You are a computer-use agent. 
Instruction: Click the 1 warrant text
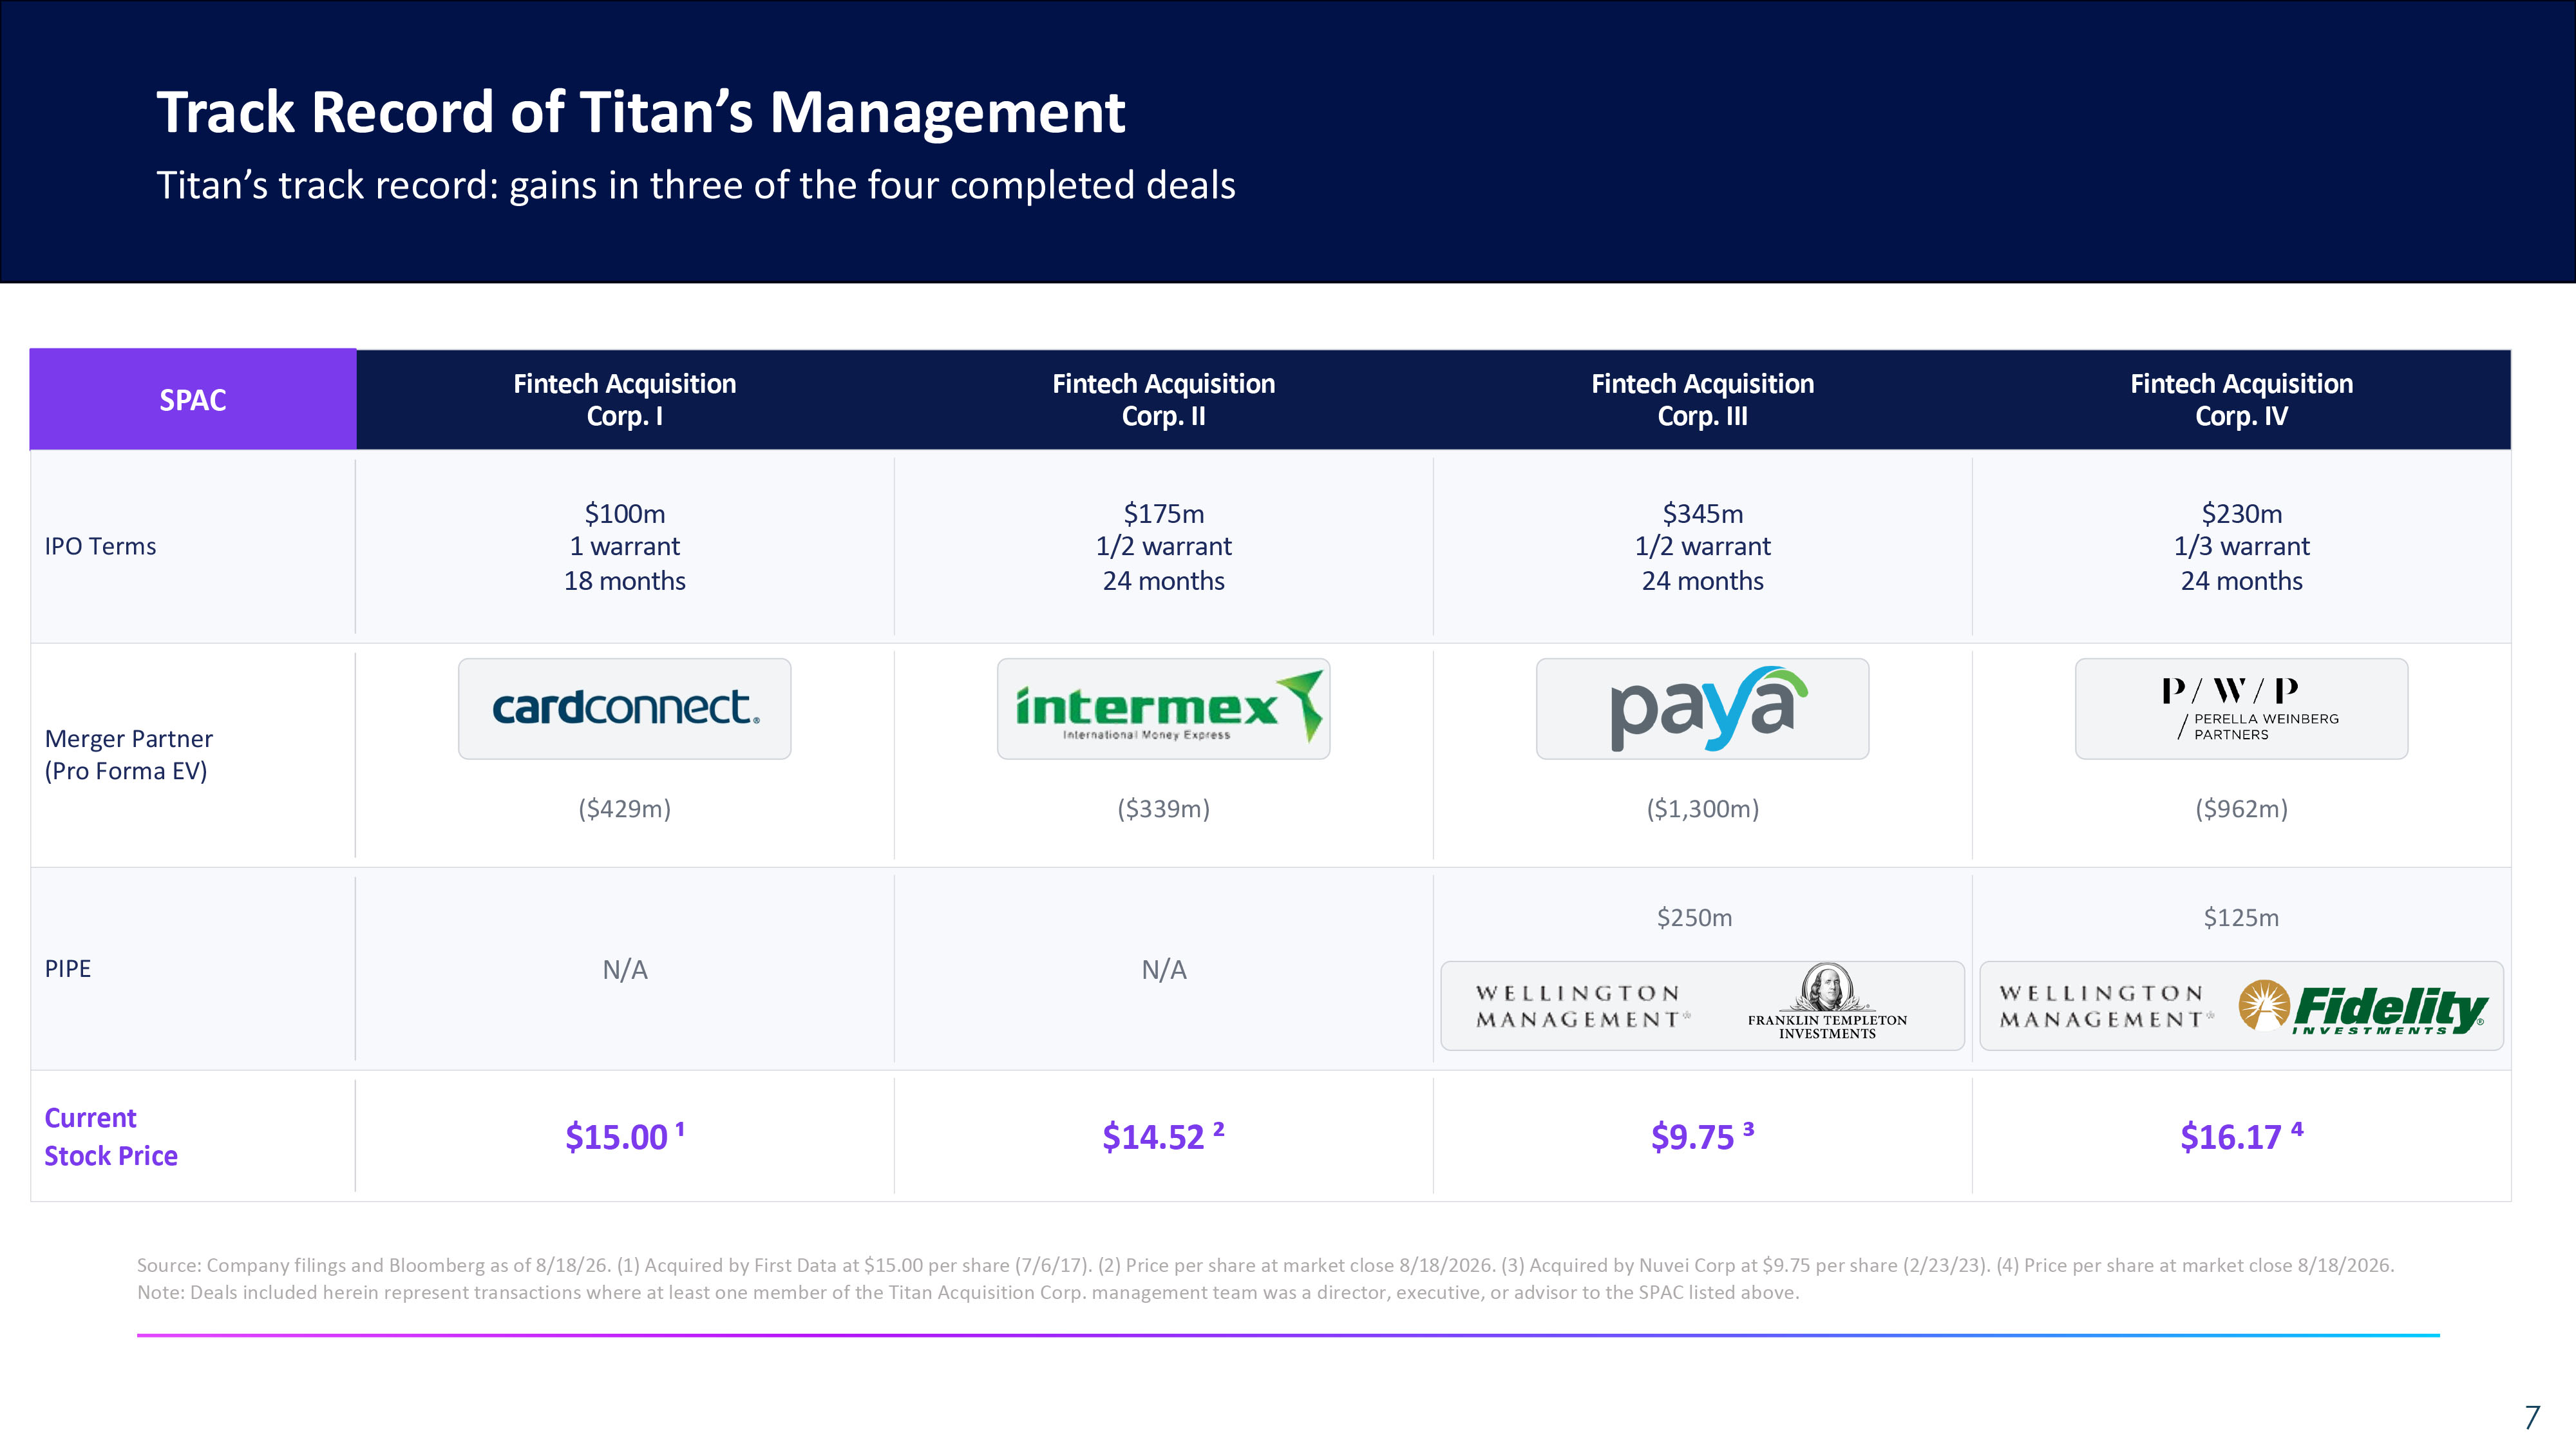point(625,546)
